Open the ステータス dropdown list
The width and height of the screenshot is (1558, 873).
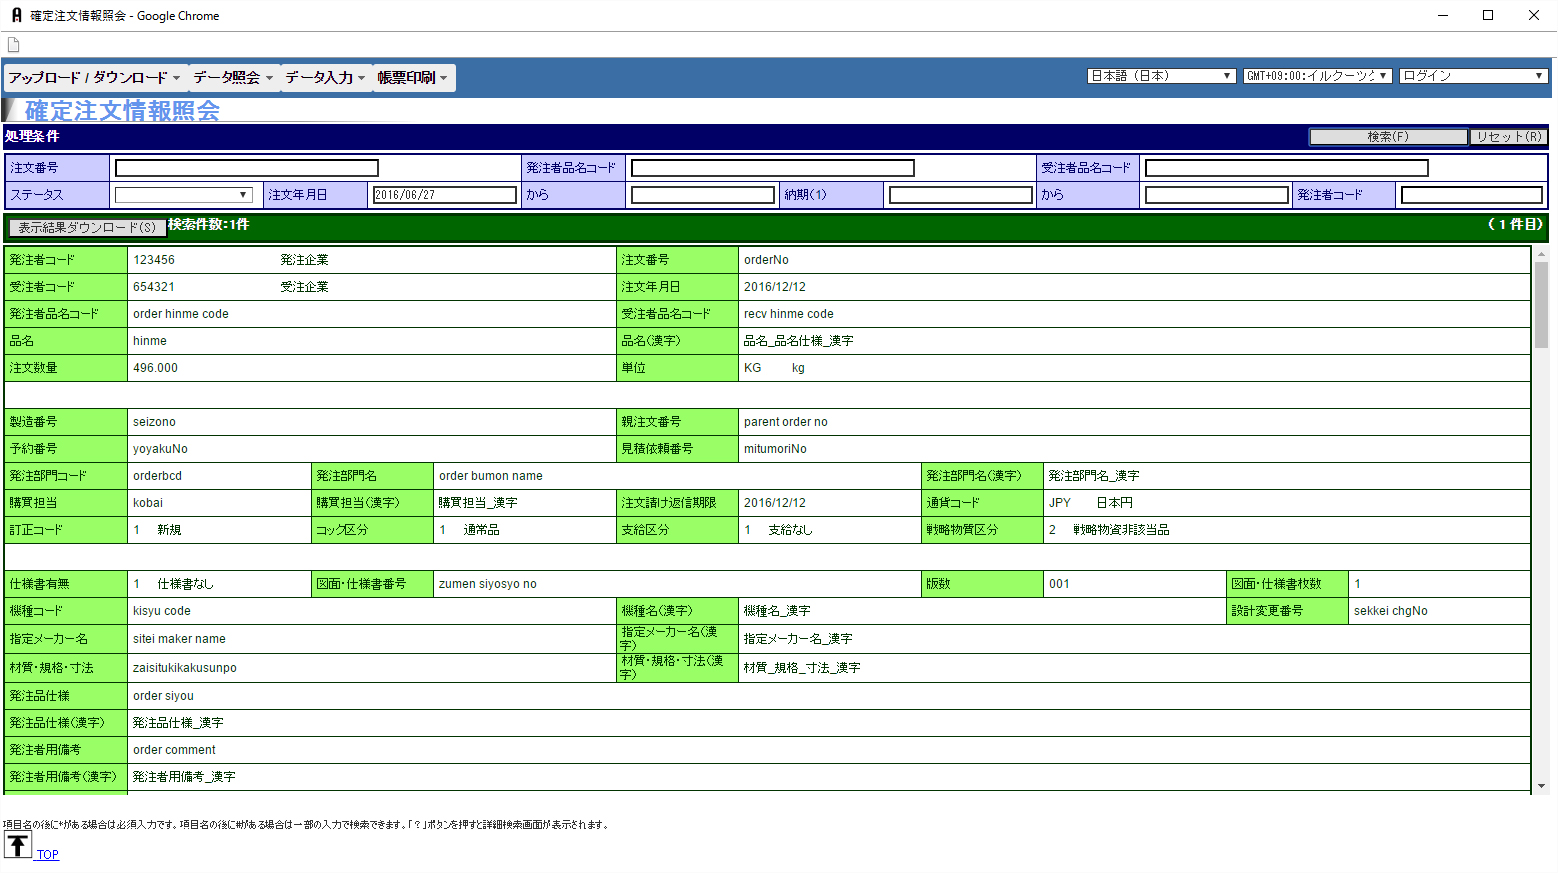click(183, 195)
